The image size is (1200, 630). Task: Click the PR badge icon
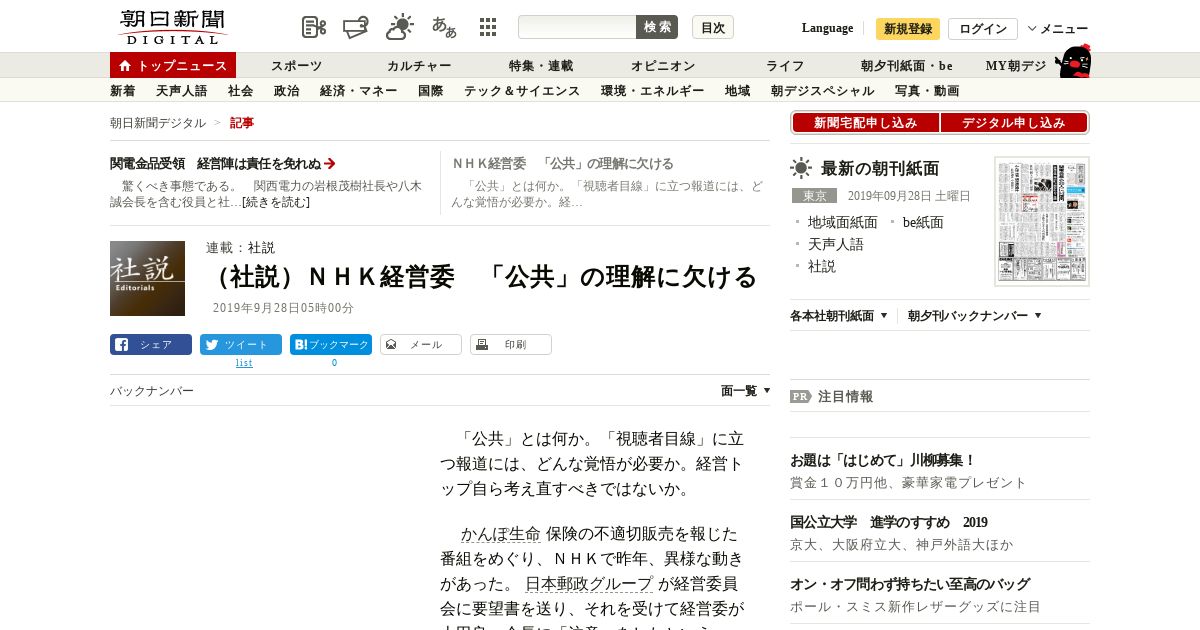click(x=800, y=396)
